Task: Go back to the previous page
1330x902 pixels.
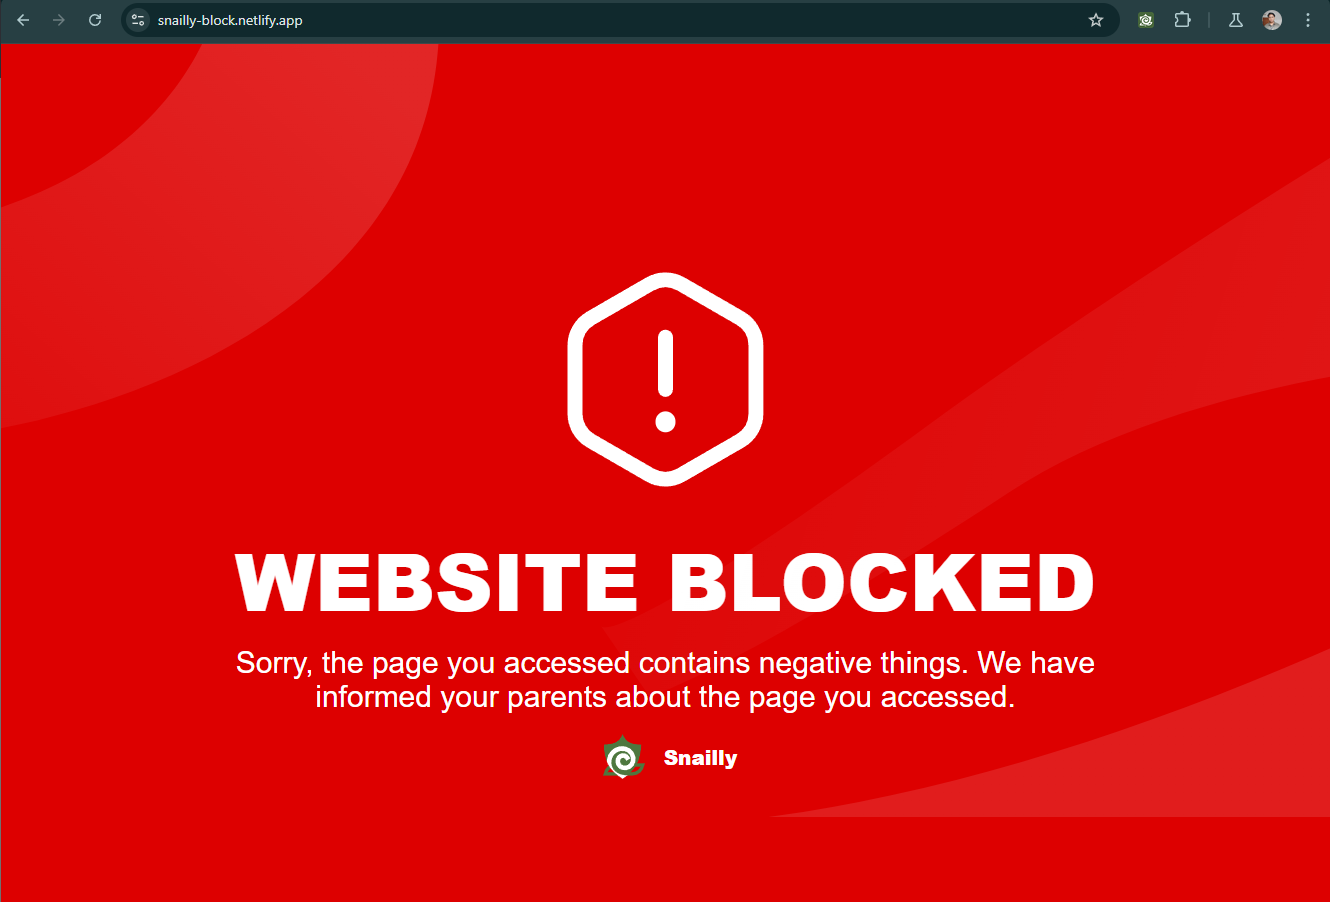Action: click(x=23, y=20)
